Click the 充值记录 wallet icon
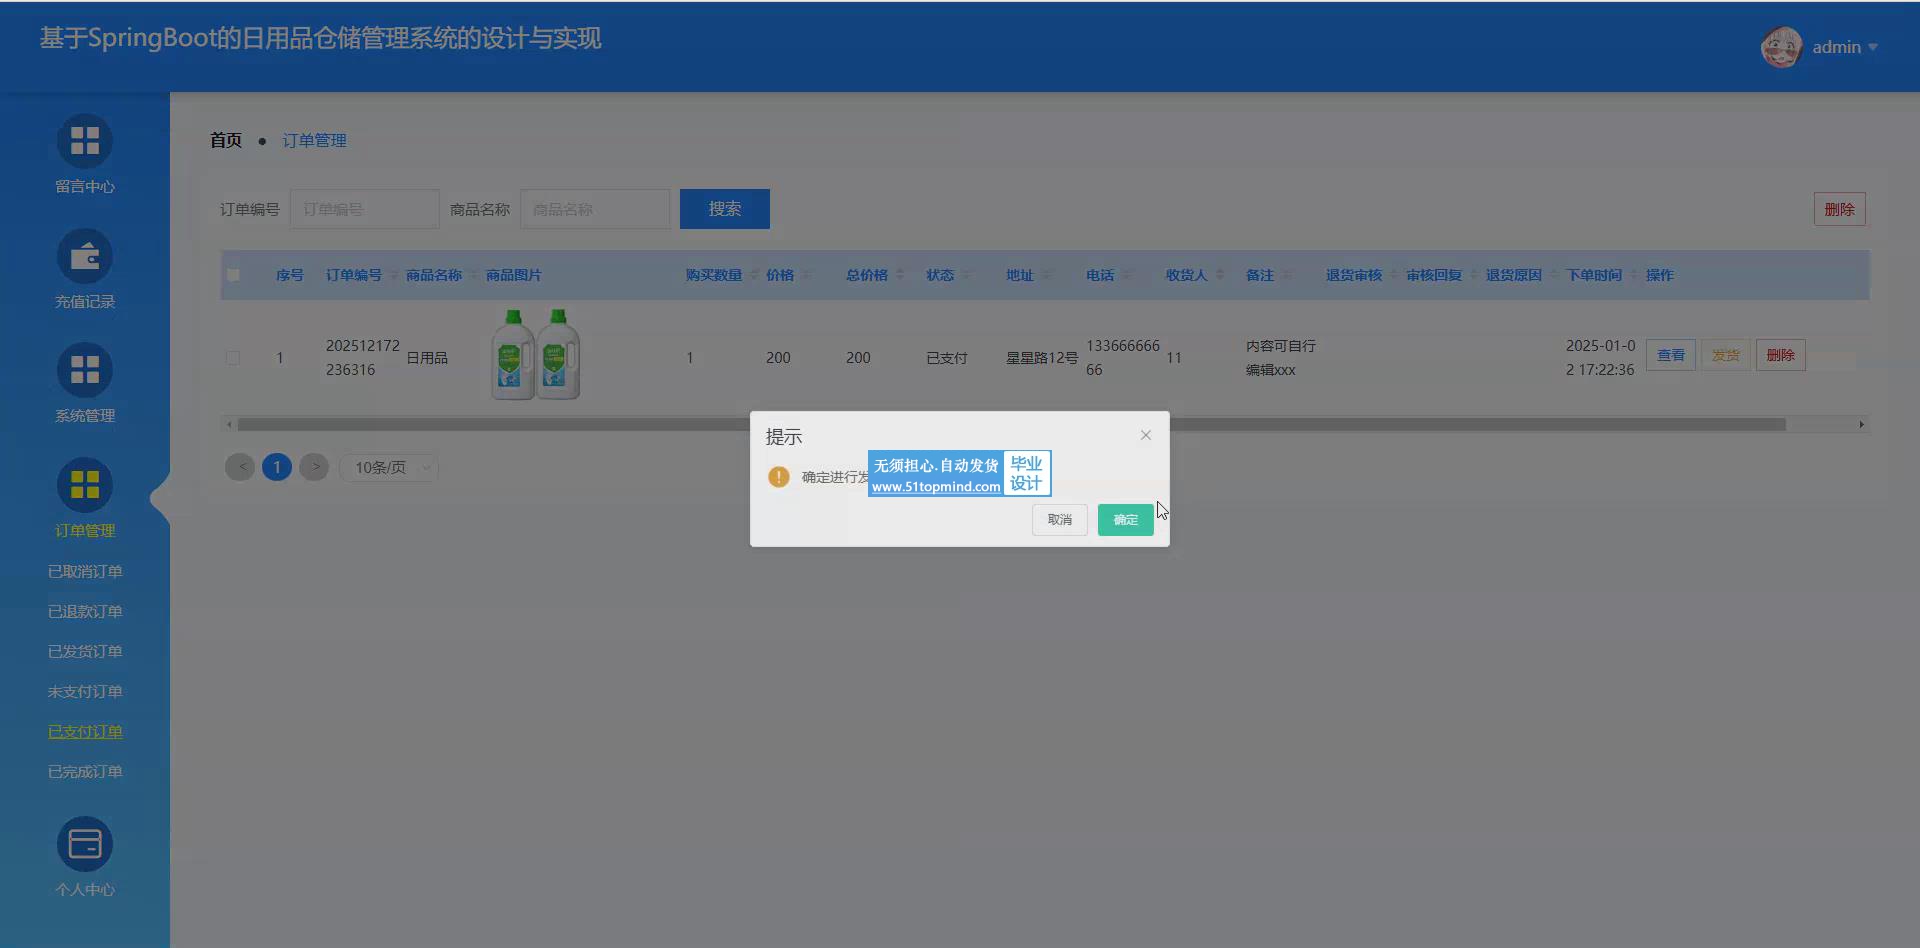The image size is (1920, 948). pos(85,257)
